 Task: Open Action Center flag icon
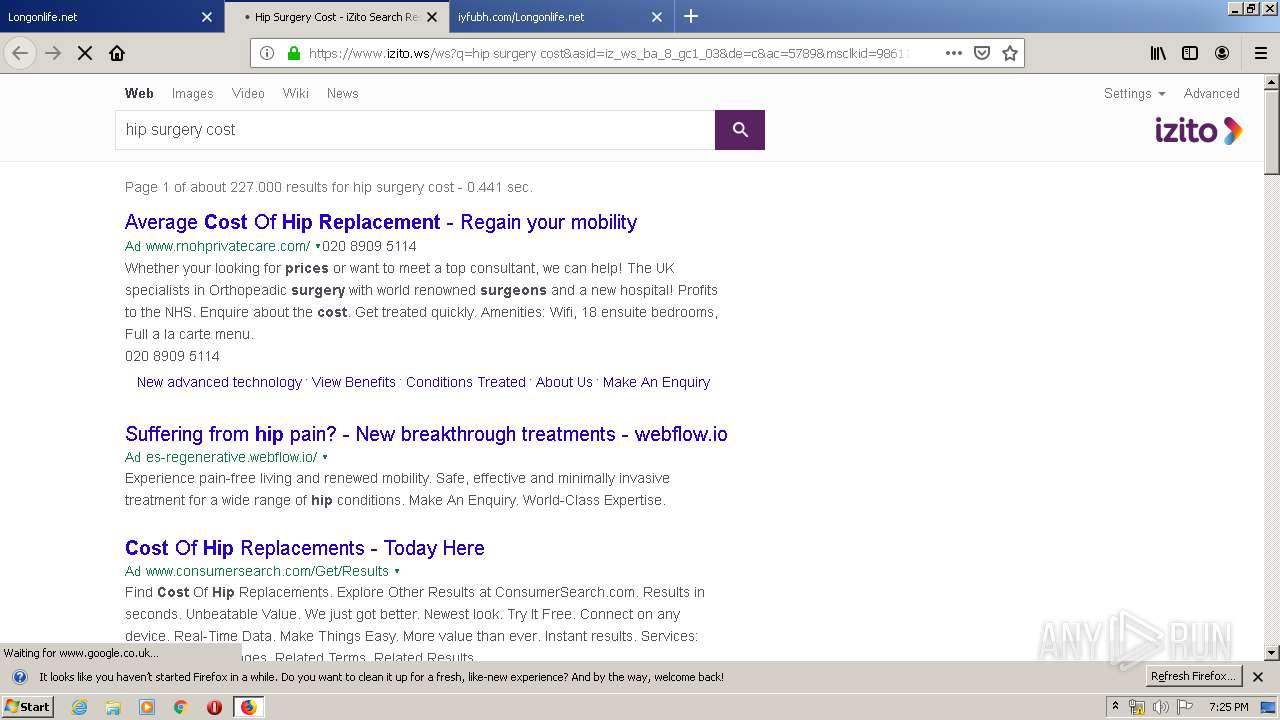pos(1186,707)
